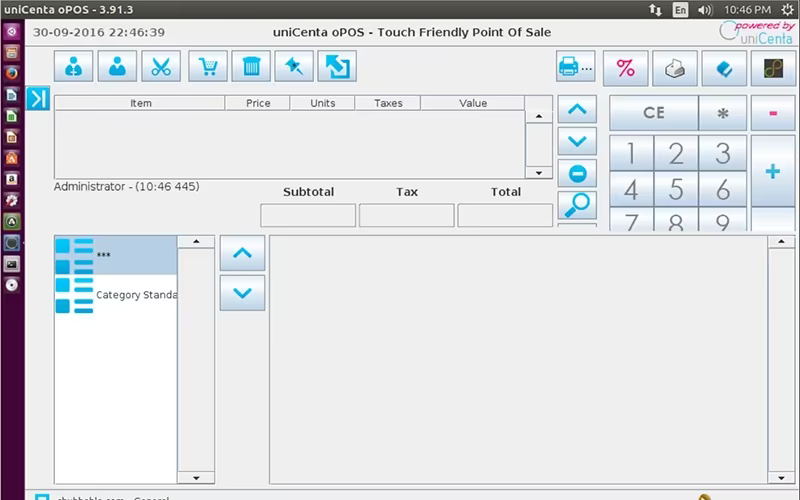Select the *** category
The height and width of the screenshot is (500, 800).
116,255
